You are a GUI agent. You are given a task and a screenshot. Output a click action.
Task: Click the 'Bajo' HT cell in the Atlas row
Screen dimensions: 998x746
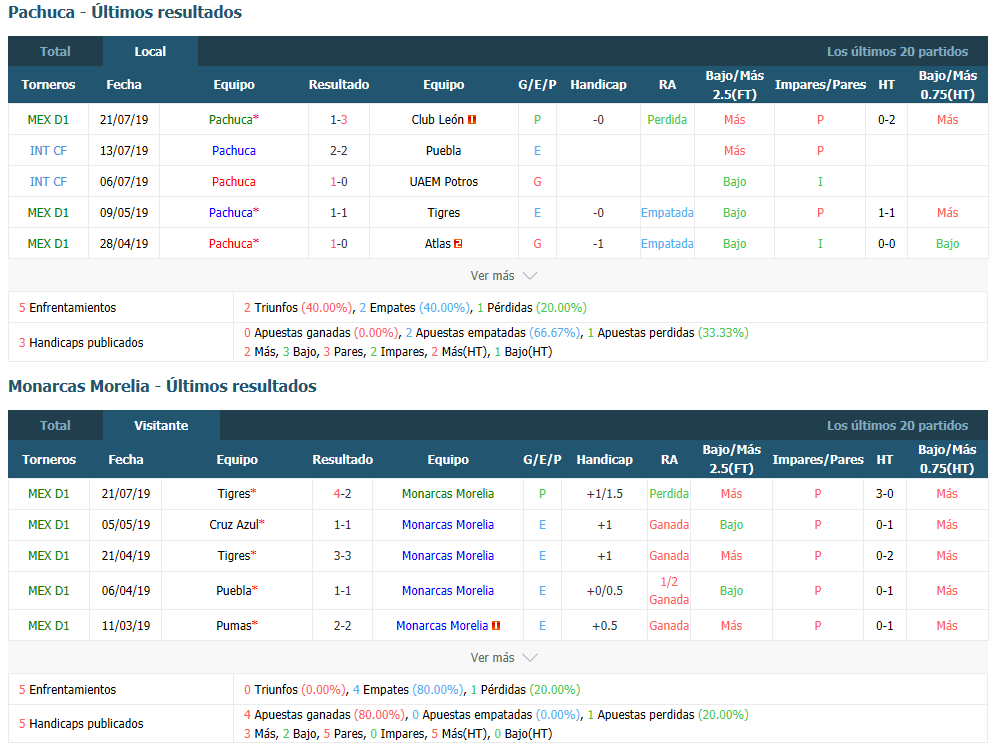click(948, 244)
